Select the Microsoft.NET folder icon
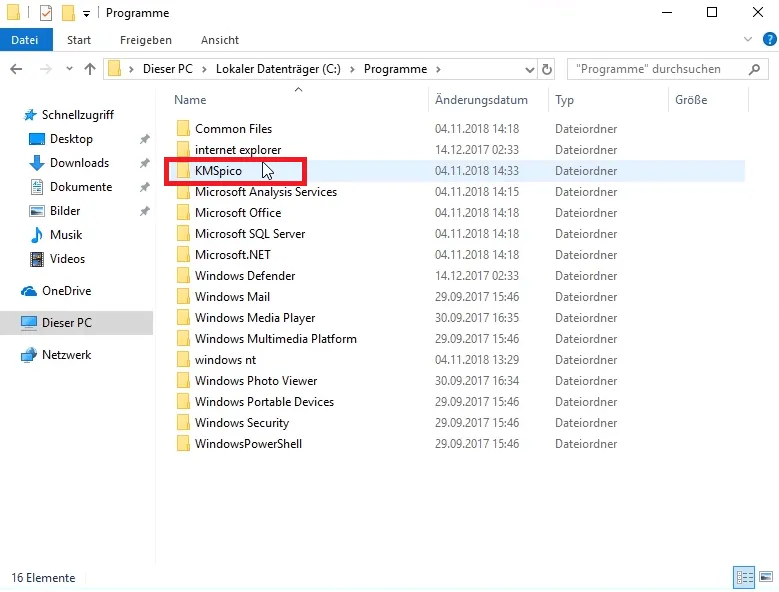Viewport: 779px width, 592px height. pos(183,255)
